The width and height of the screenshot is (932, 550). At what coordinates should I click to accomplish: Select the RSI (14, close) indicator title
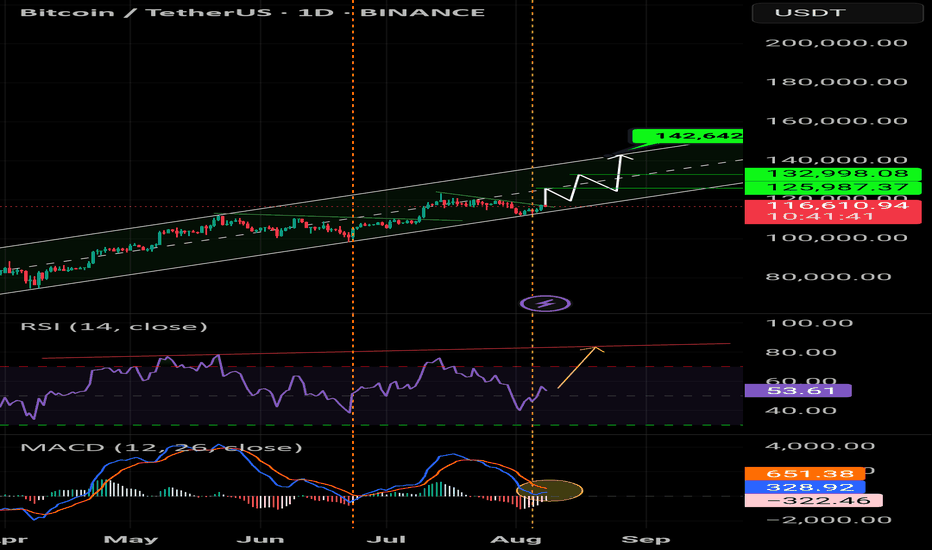click(x=114, y=326)
